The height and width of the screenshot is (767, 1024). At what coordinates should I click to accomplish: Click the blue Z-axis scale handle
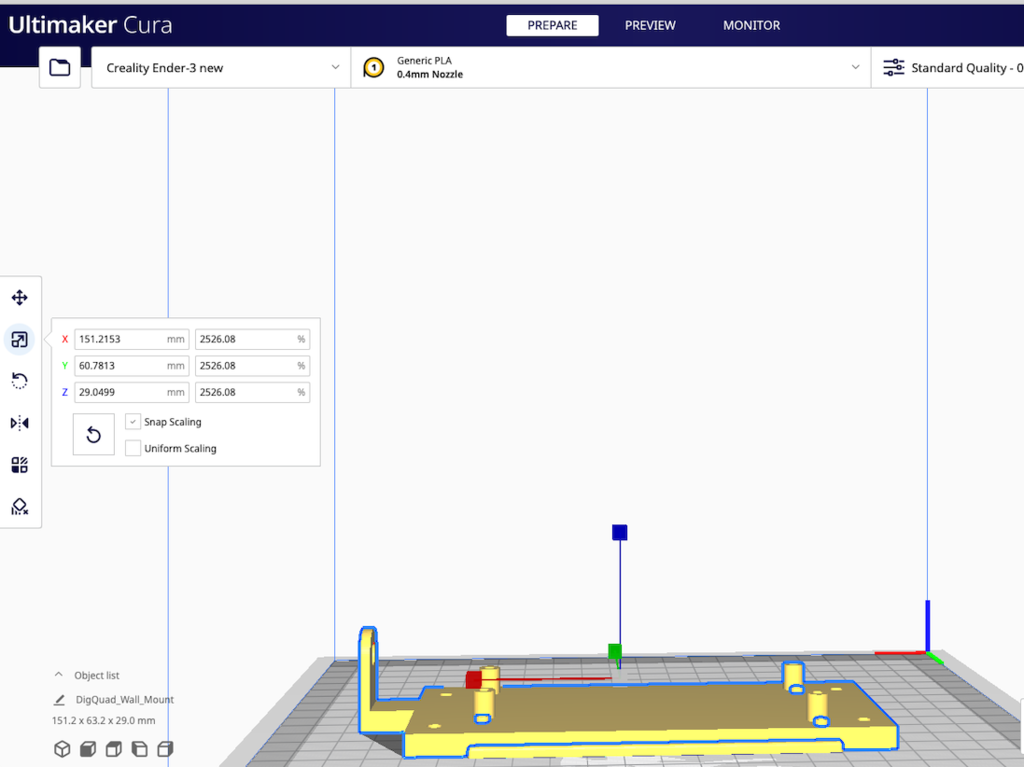619,532
